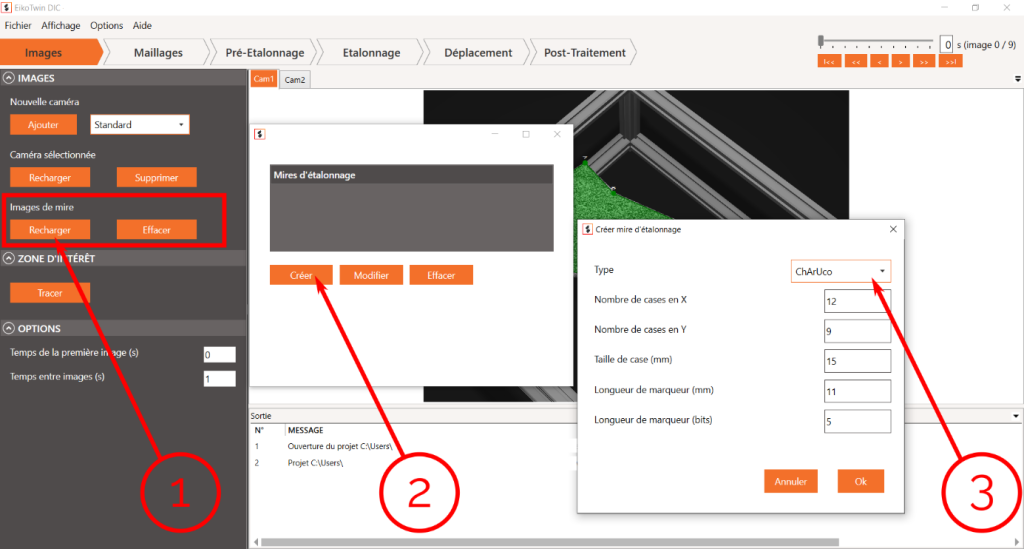Click Recharger under Images de mire
Screen dimensions: 1024x549
50,230
